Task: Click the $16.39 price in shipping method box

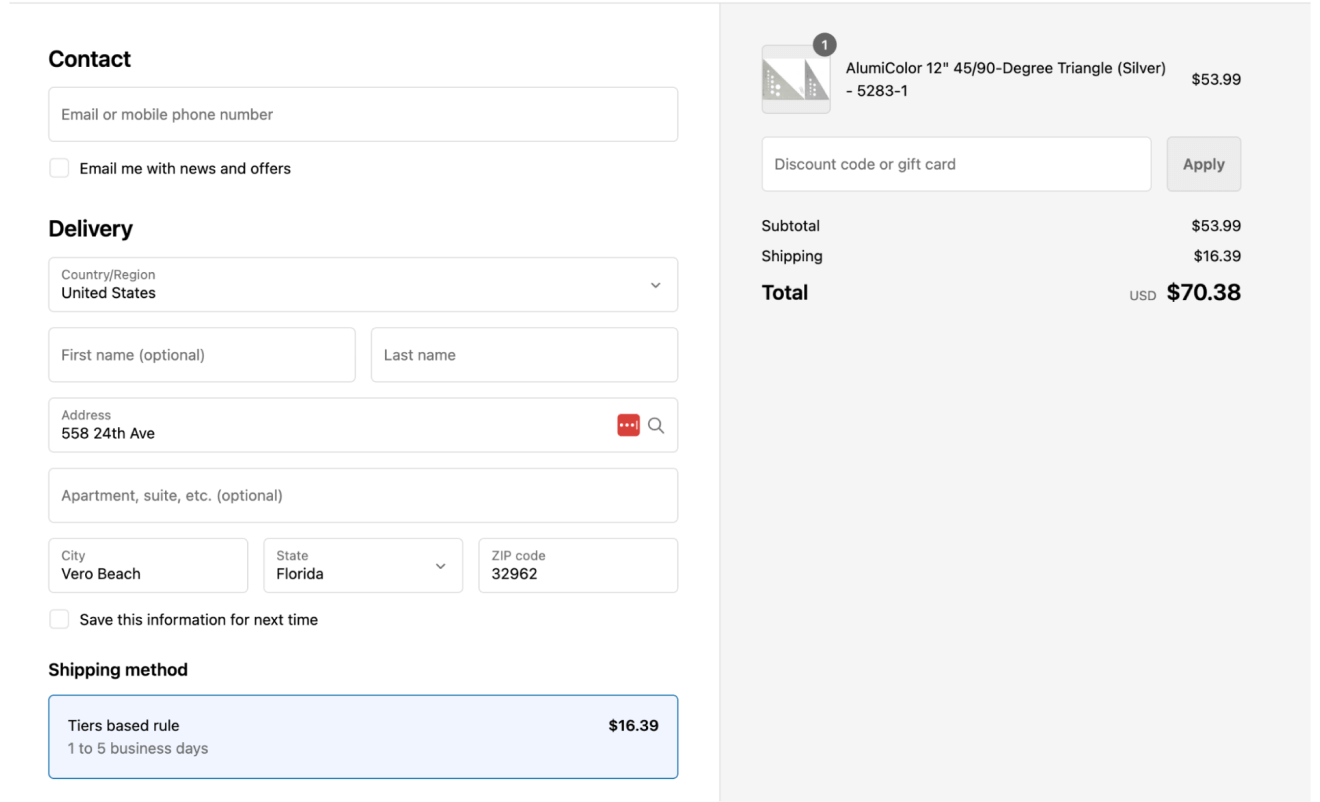Action: (x=633, y=726)
